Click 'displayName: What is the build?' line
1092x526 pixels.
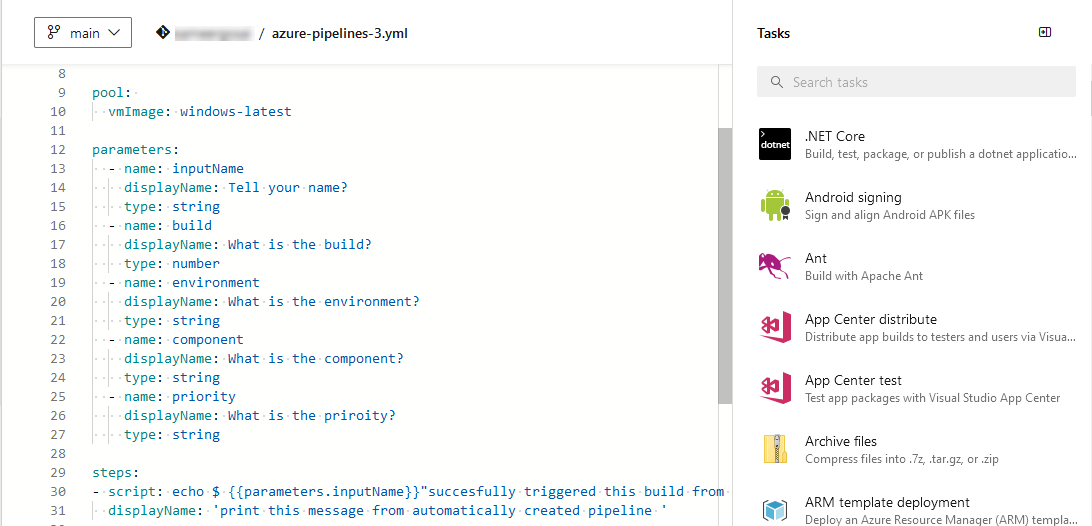pos(247,245)
